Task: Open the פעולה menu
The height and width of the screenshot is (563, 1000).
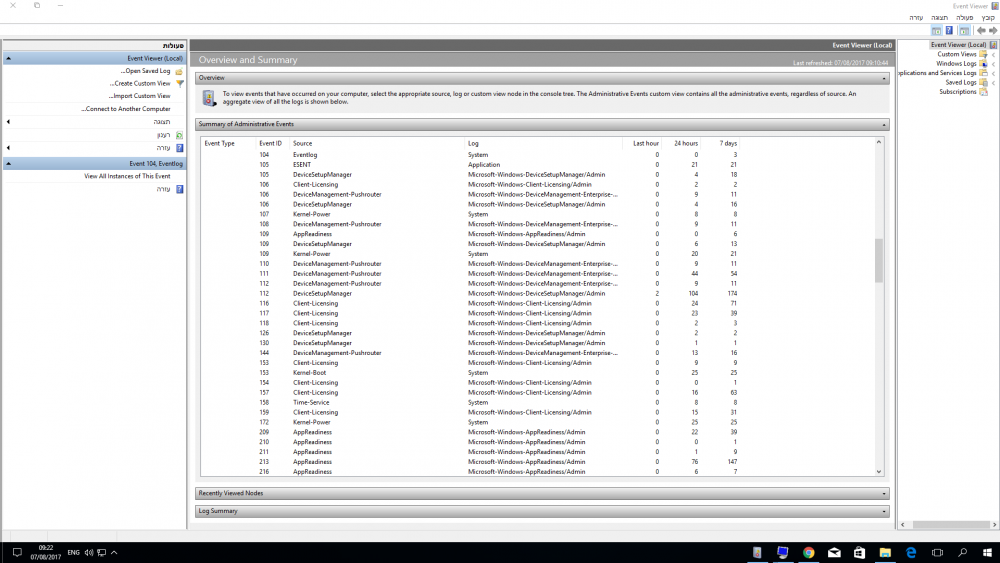Action: 964,18
